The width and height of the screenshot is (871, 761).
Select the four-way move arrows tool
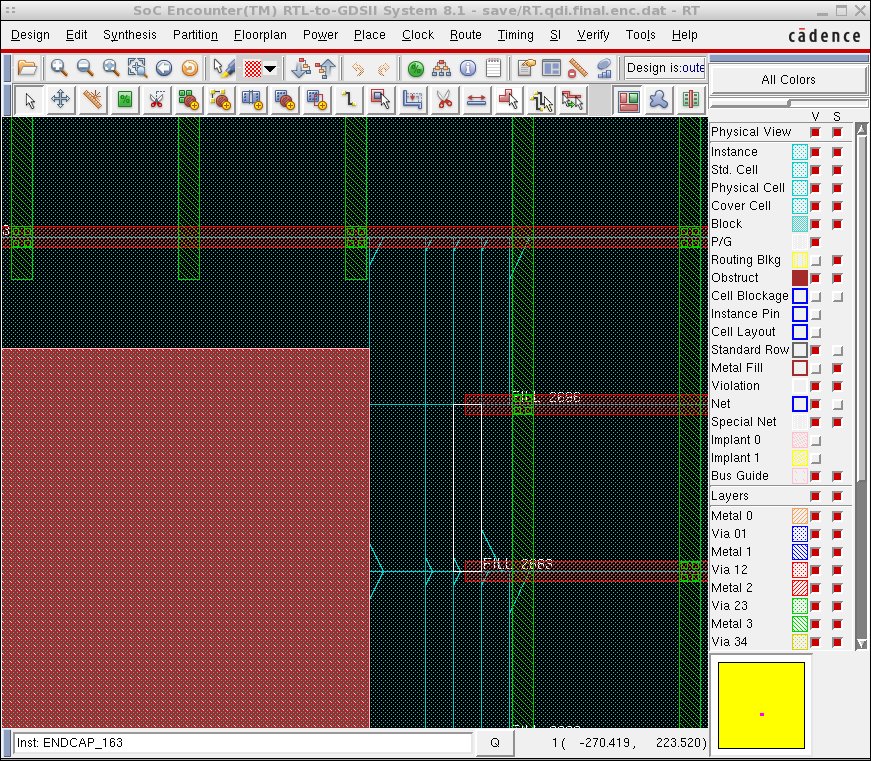[x=60, y=100]
